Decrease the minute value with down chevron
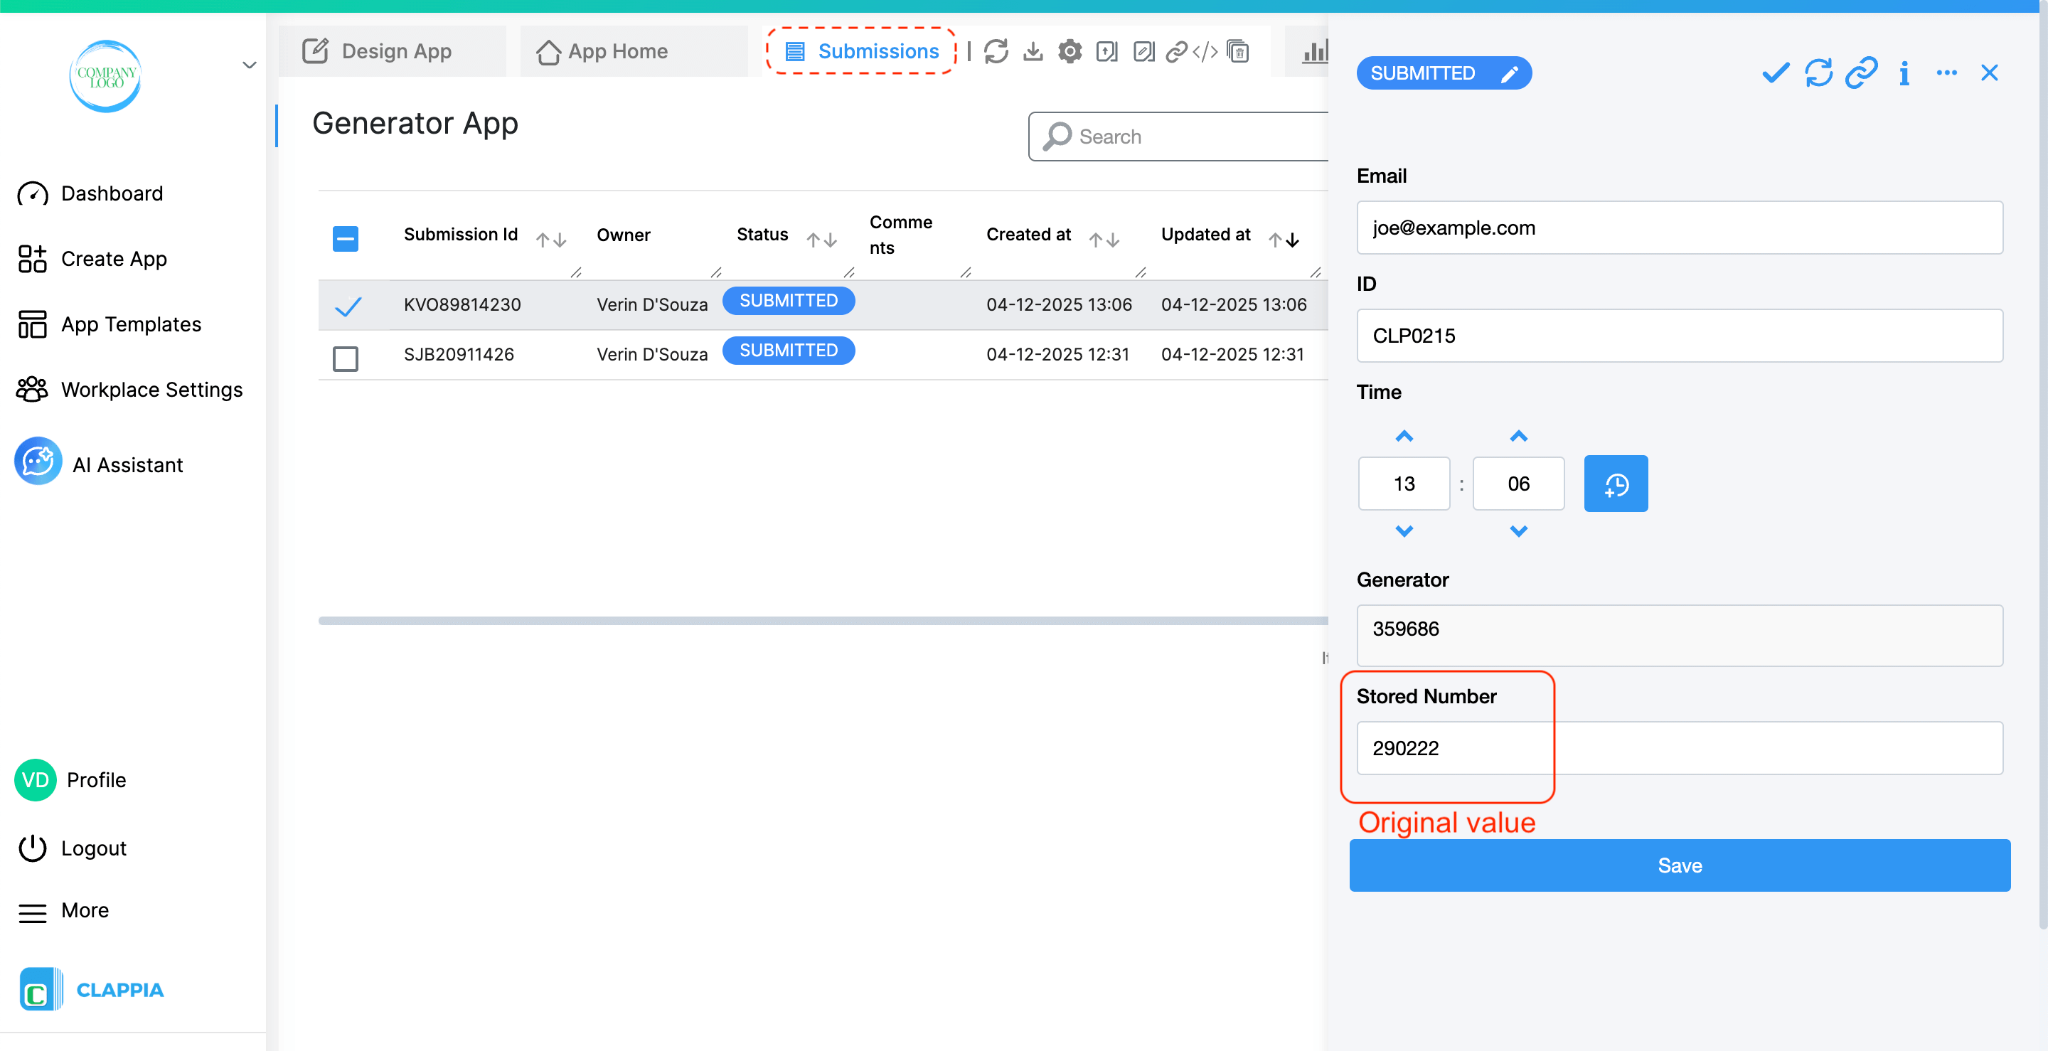This screenshot has width=2048, height=1051. (x=1518, y=531)
